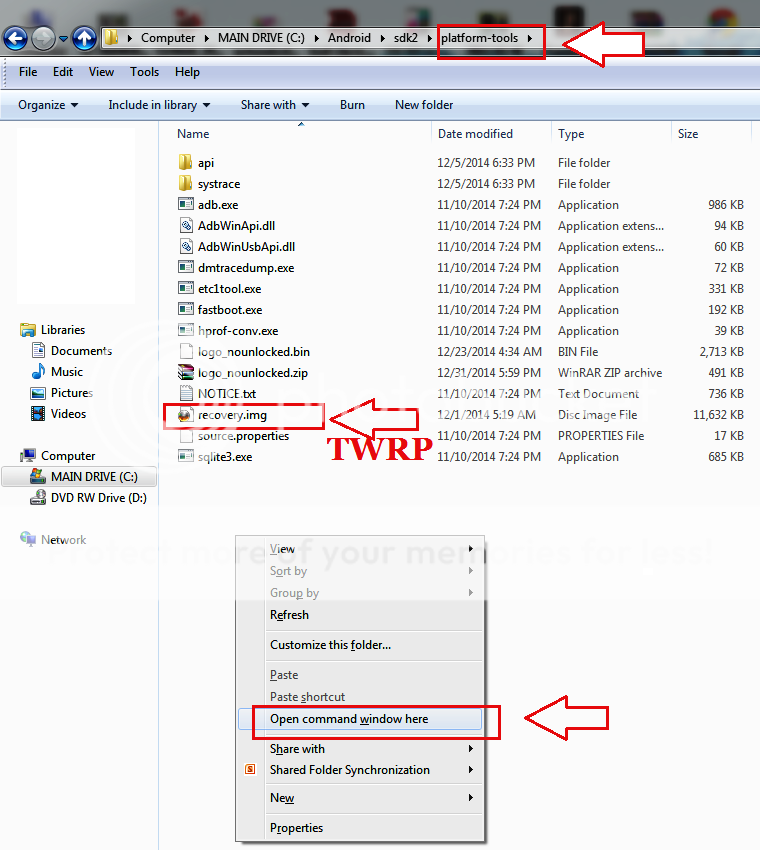Sort files by Date modified column header
This screenshot has height=850, width=760.
(x=475, y=134)
